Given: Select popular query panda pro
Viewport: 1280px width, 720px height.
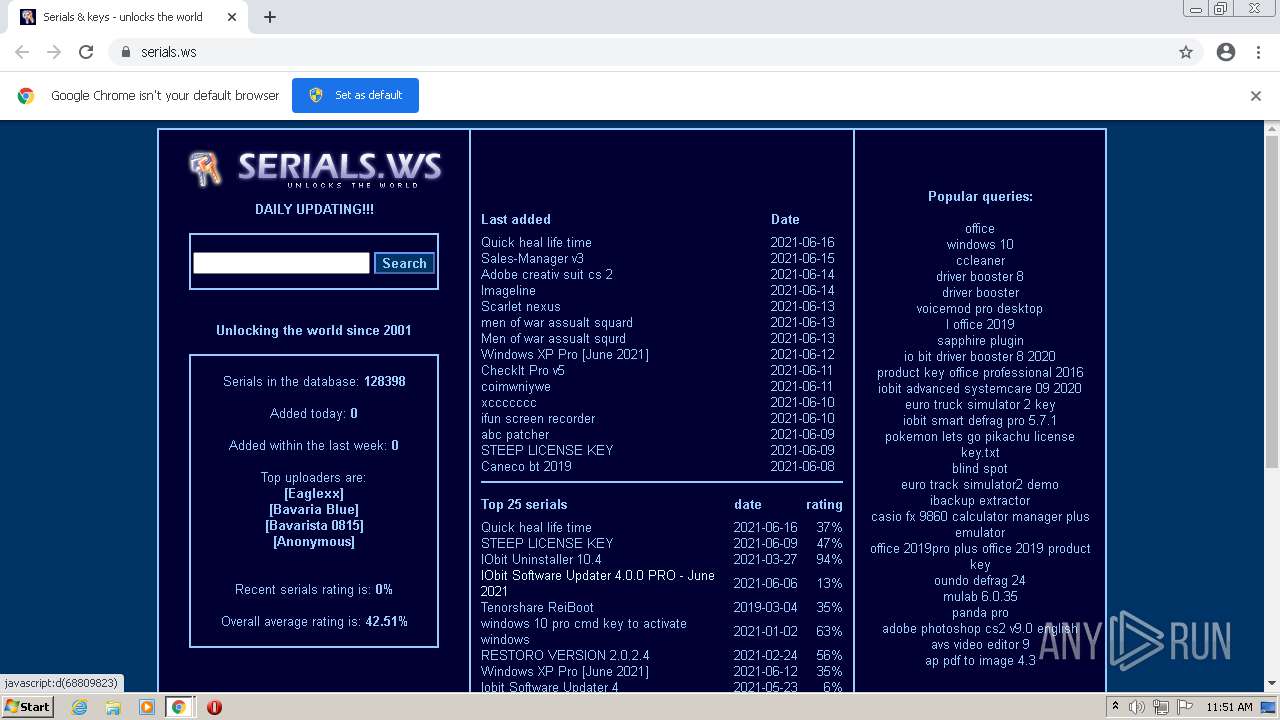Looking at the screenshot, I should (980, 612).
